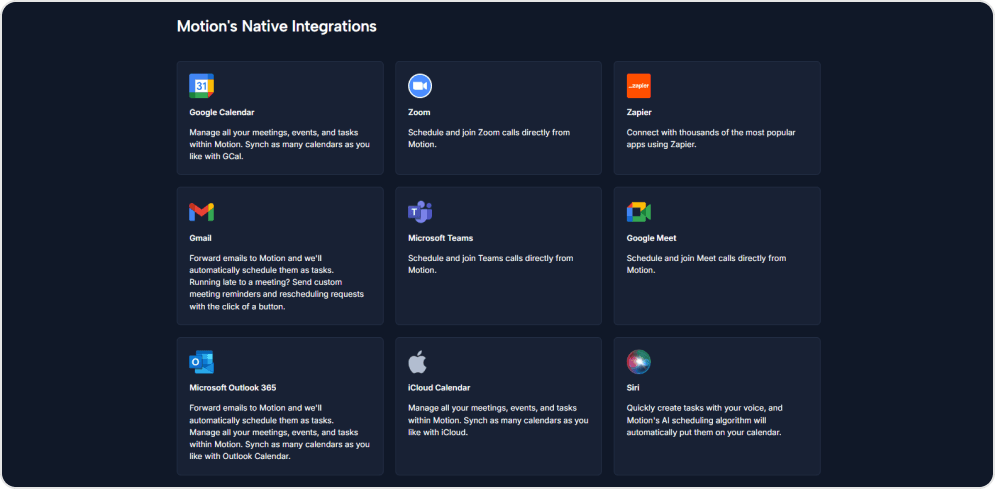Select the Zapier card title
995x489 pixels.
pyautogui.click(x=639, y=112)
